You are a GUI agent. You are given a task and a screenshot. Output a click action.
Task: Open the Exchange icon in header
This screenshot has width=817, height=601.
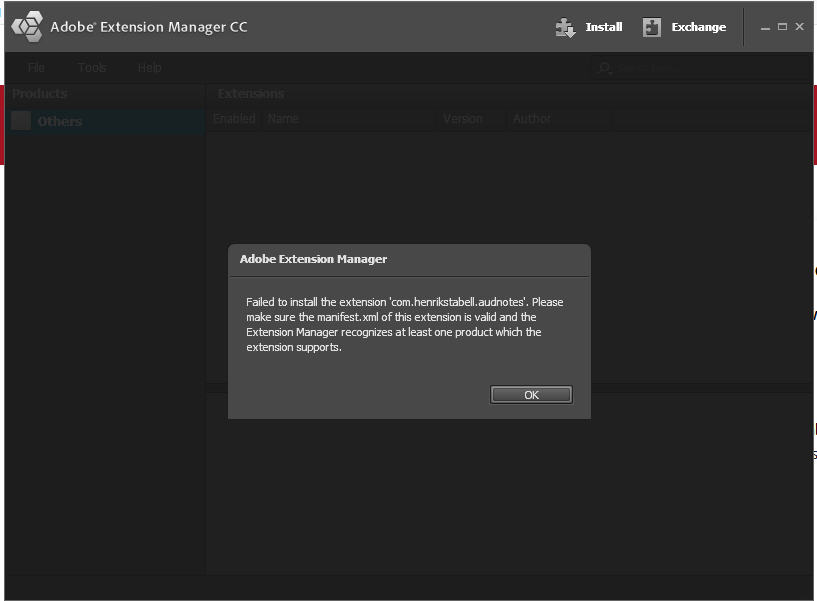[x=651, y=27]
